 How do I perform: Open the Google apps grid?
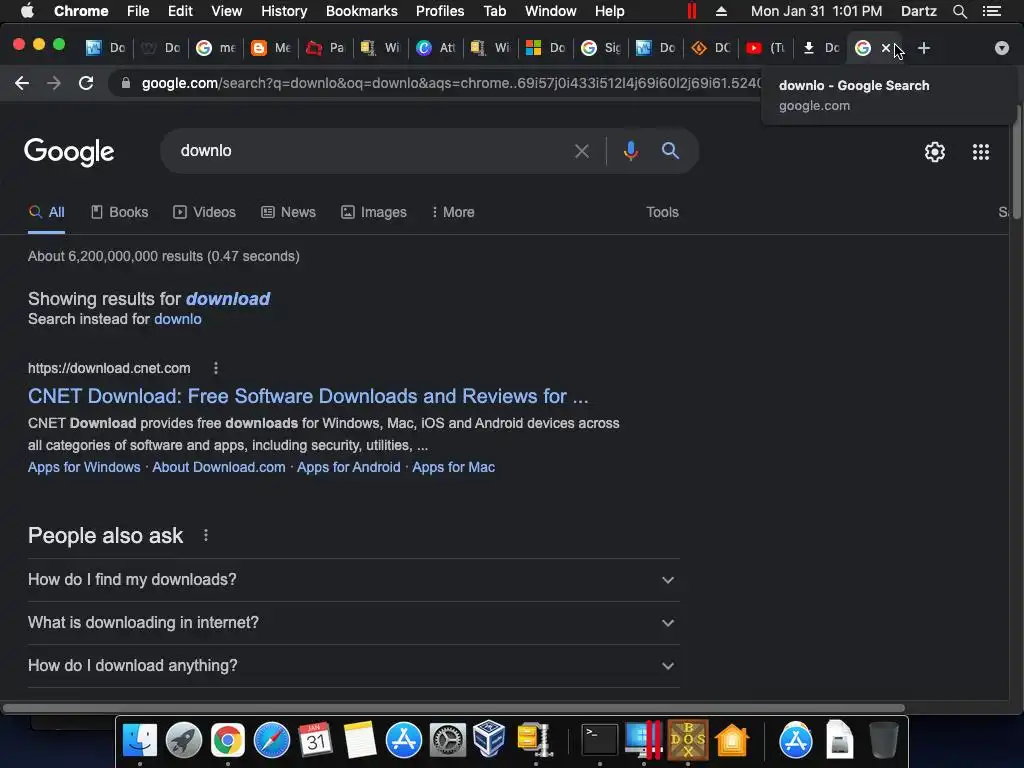[x=980, y=152]
